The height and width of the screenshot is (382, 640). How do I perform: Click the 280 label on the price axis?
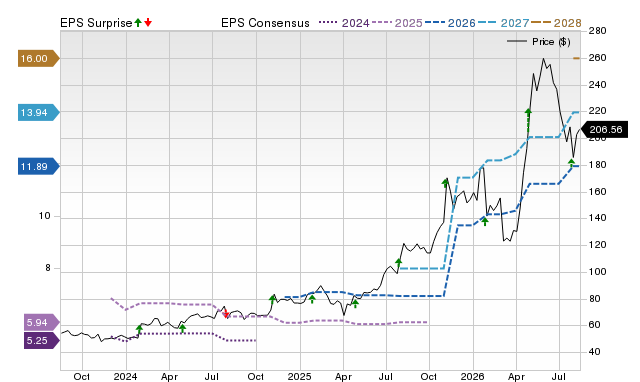(x=598, y=31)
